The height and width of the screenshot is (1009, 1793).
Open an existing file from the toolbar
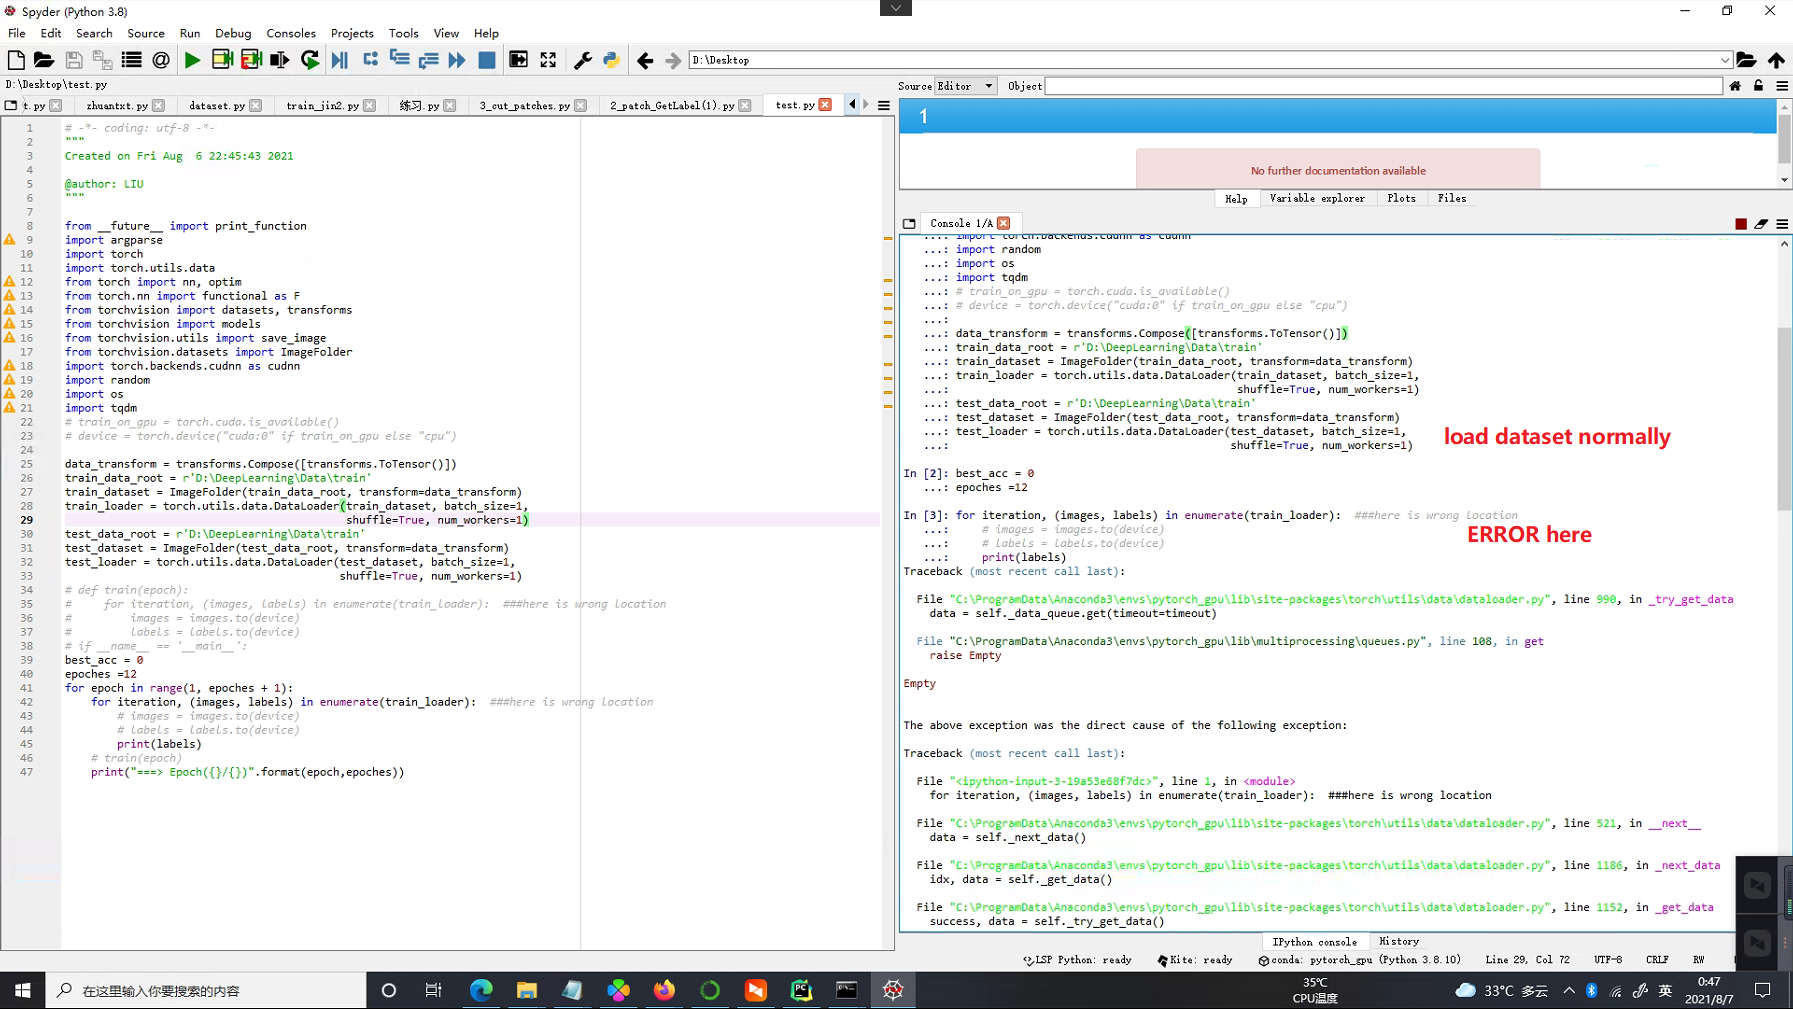click(44, 60)
